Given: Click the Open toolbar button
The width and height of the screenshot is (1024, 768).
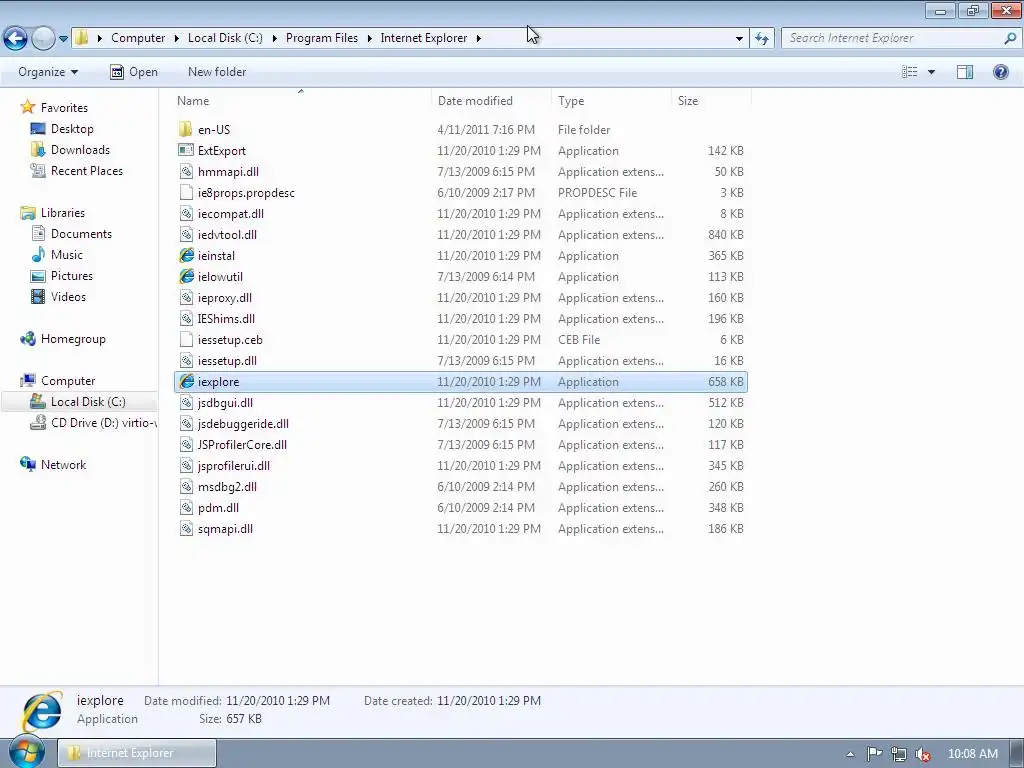Looking at the screenshot, I should (133, 72).
